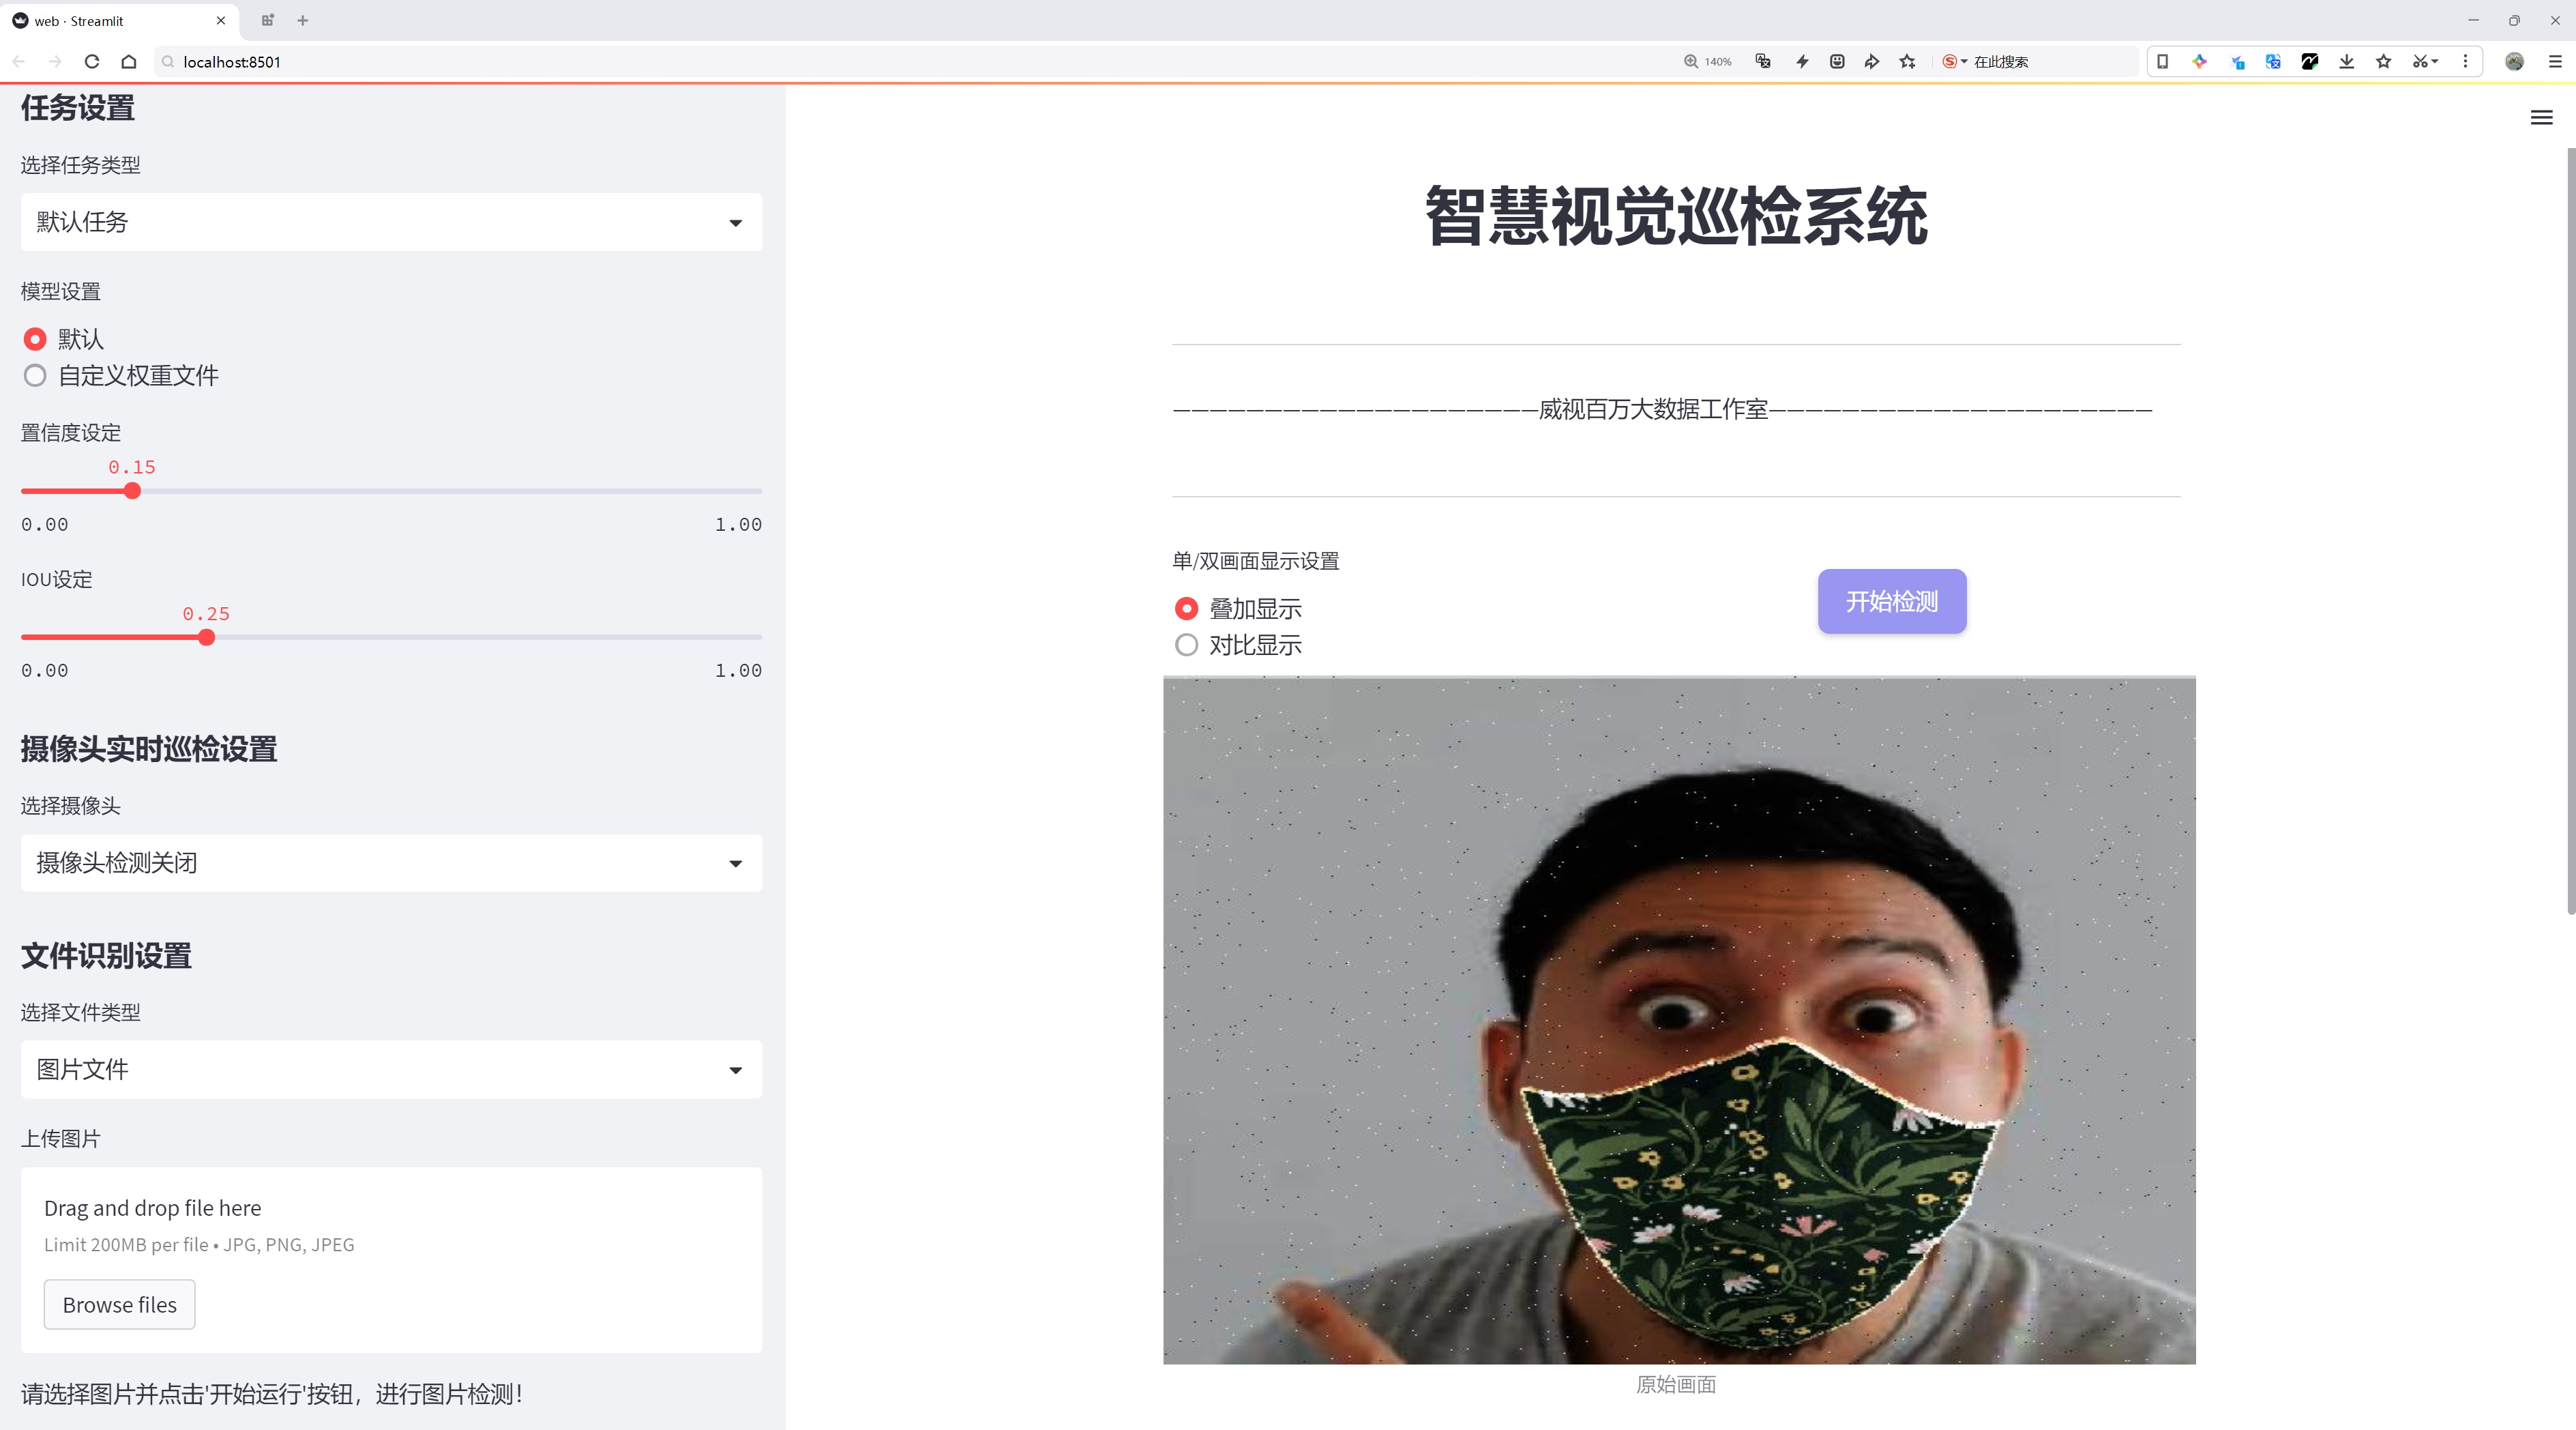
Task: Open the colorful AI assistant extension
Action: (2199, 62)
